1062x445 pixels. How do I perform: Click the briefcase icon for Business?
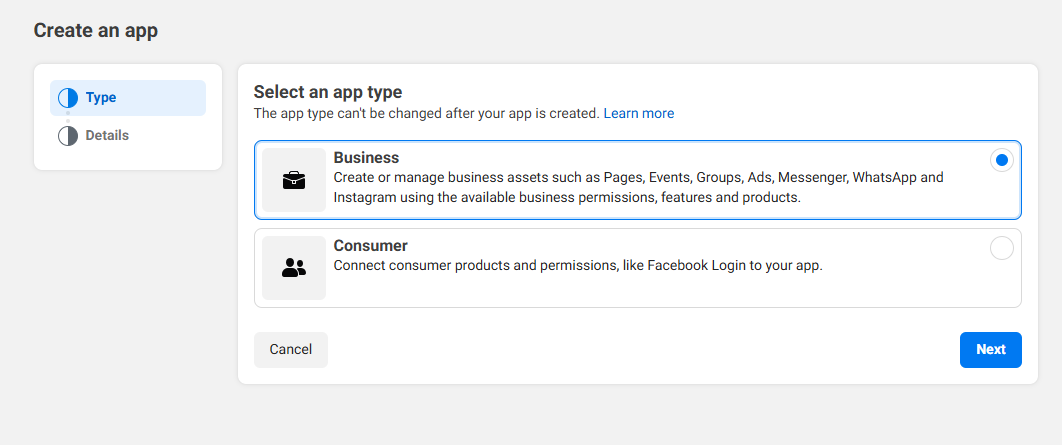[x=293, y=180]
